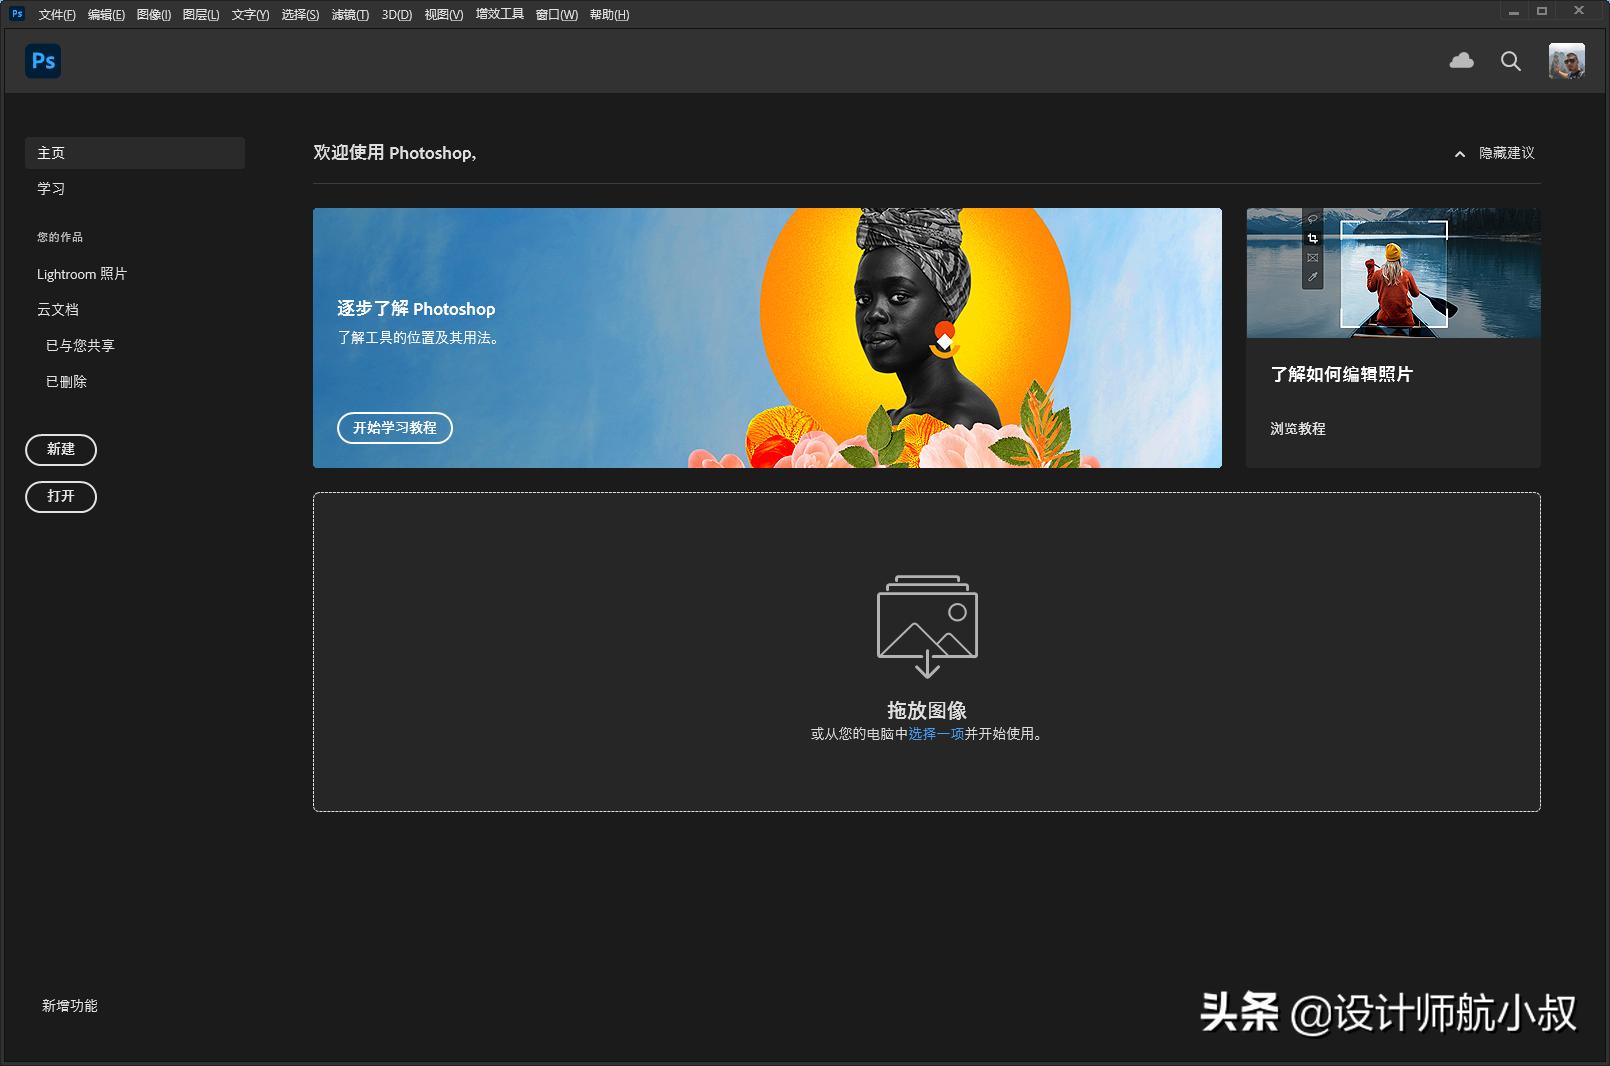1610x1066 pixels.
Task: Click the 选择一项 link to browse files
Action: [x=934, y=733]
